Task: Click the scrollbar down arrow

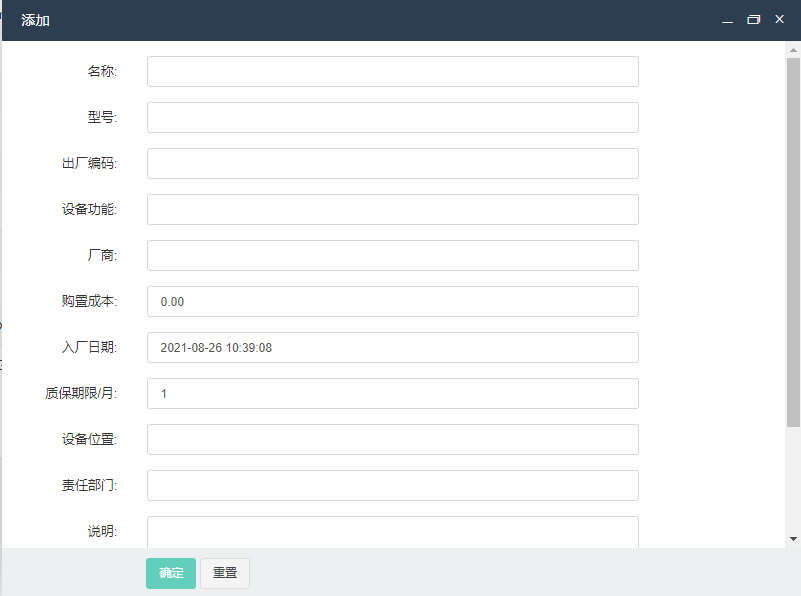Action: coord(793,539)
